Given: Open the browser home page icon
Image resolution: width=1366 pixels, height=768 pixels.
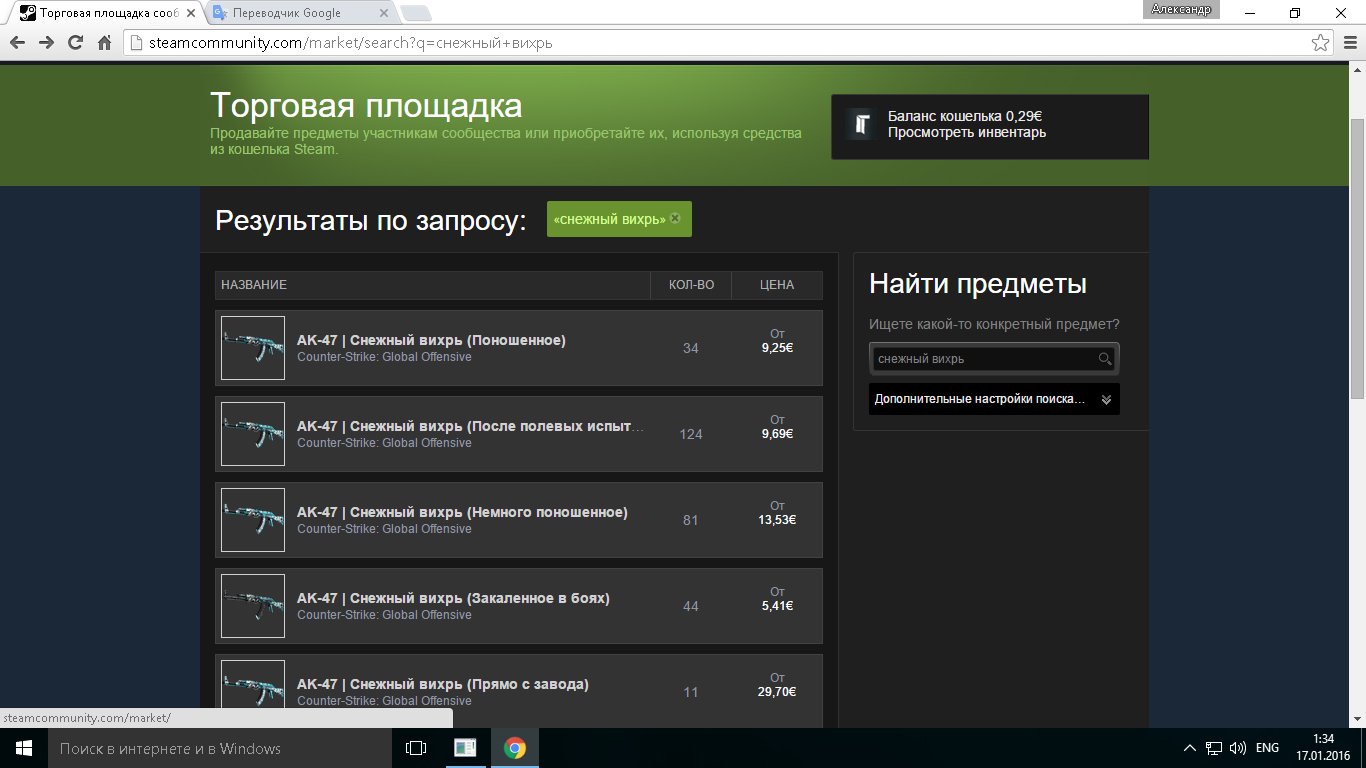Looking at the screenshot, I should coord(104,43).
